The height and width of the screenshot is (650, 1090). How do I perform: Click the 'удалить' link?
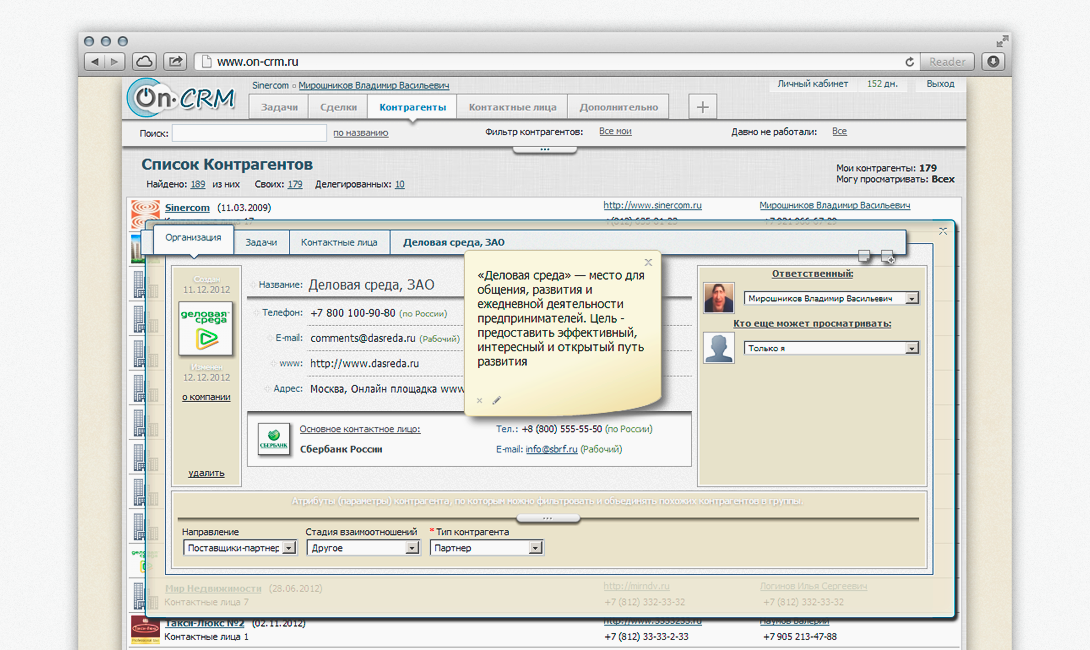(x=206, y=473)
